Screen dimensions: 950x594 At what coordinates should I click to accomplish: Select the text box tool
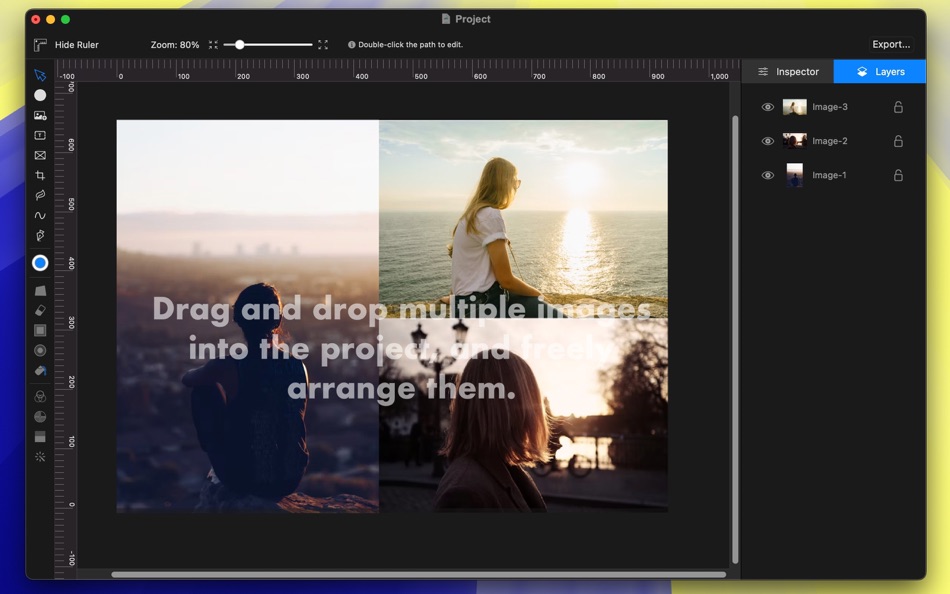tap(40, 135)
